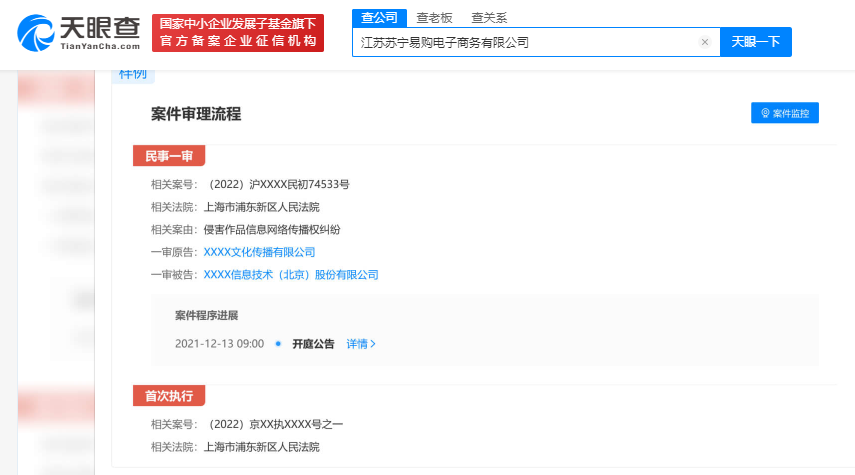
Task: Click the 案件监控 button
Action: tap(785, 113)
